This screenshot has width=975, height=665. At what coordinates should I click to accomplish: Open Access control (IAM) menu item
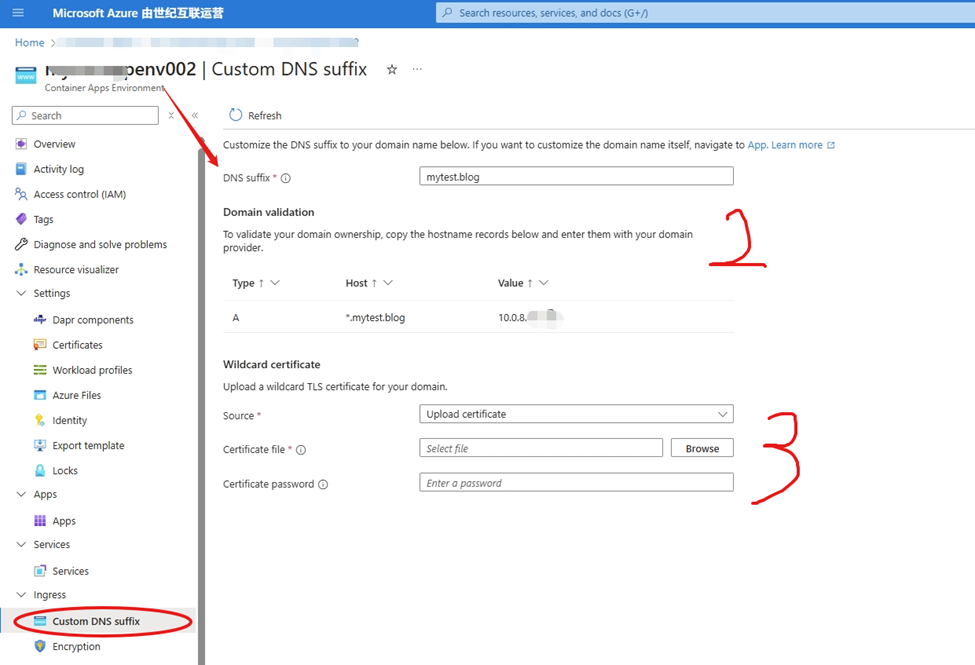(79, 194)
